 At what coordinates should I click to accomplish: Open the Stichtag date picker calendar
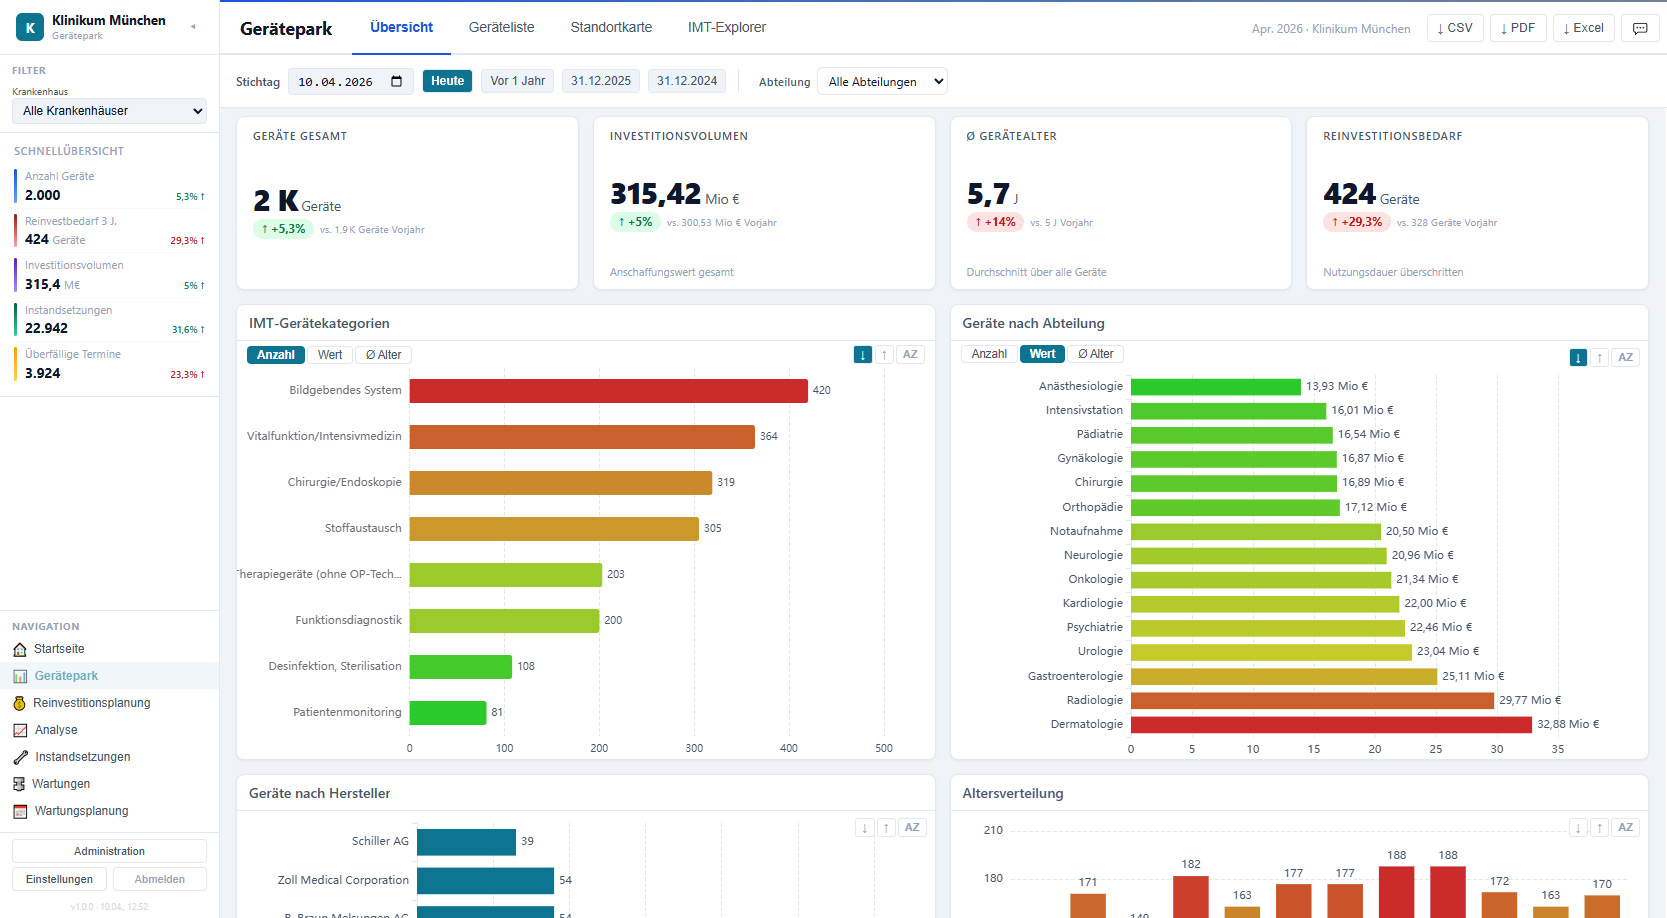(396, 82)
